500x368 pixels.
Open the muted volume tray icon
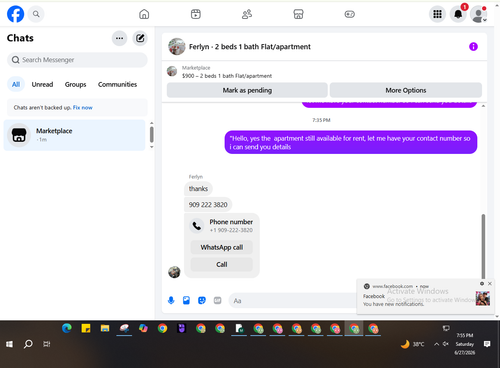point(446,344)
